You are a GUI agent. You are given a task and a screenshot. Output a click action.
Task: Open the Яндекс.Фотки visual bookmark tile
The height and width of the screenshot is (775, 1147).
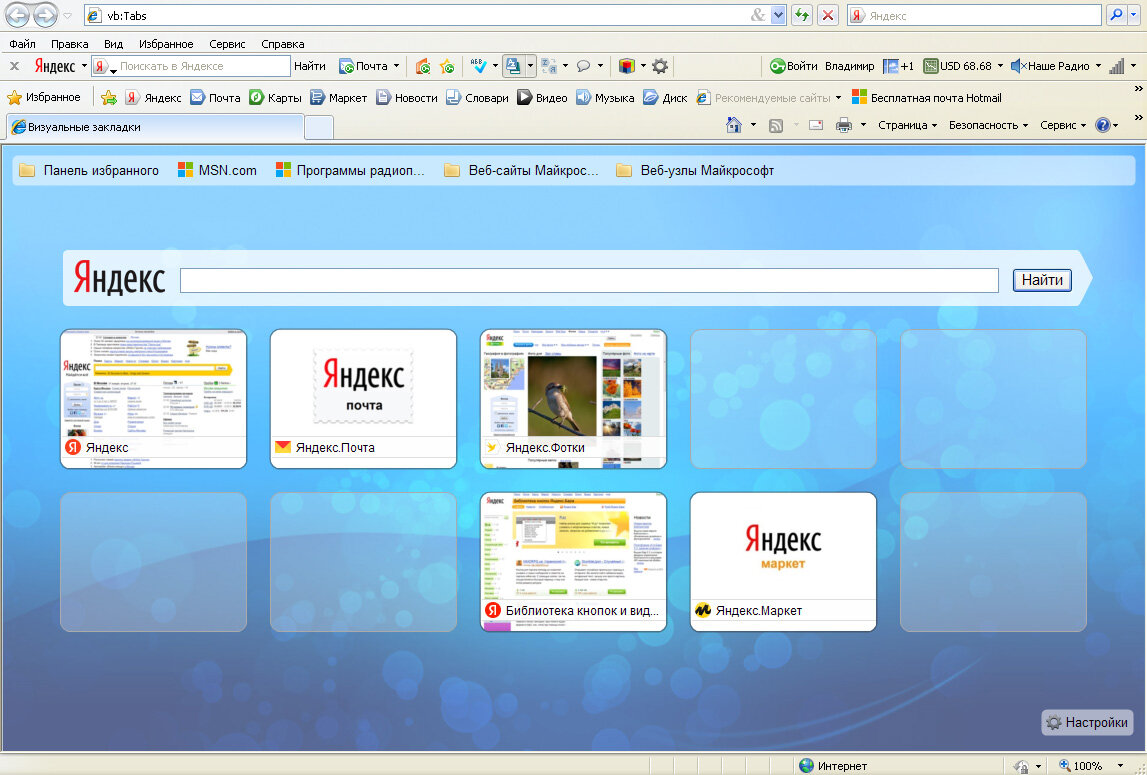pyautogui.click(x=574, y=398)
